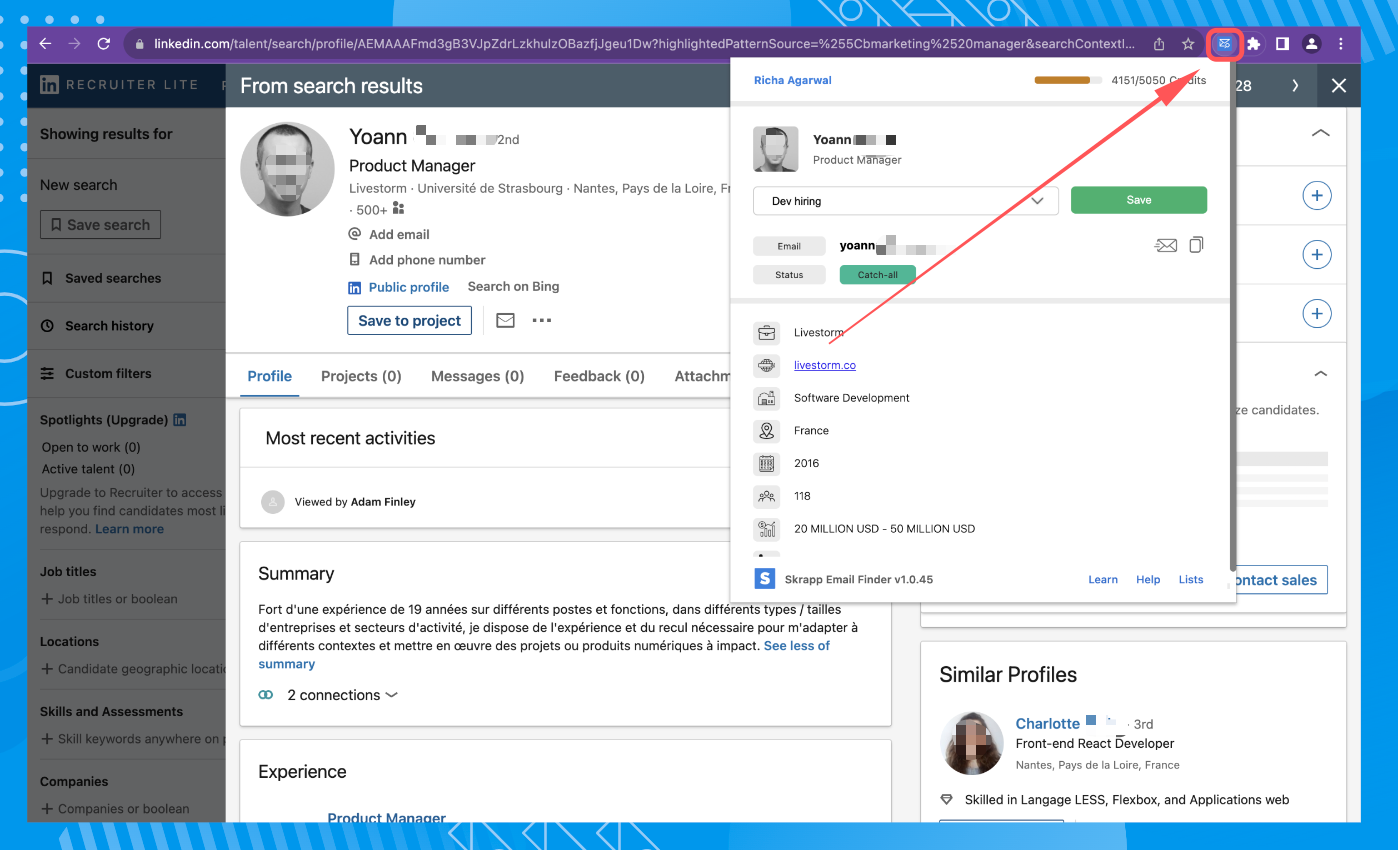This screenshot has height=850, width=1398.
Task: Open Custom filters in sidebar
Action: 96,374
